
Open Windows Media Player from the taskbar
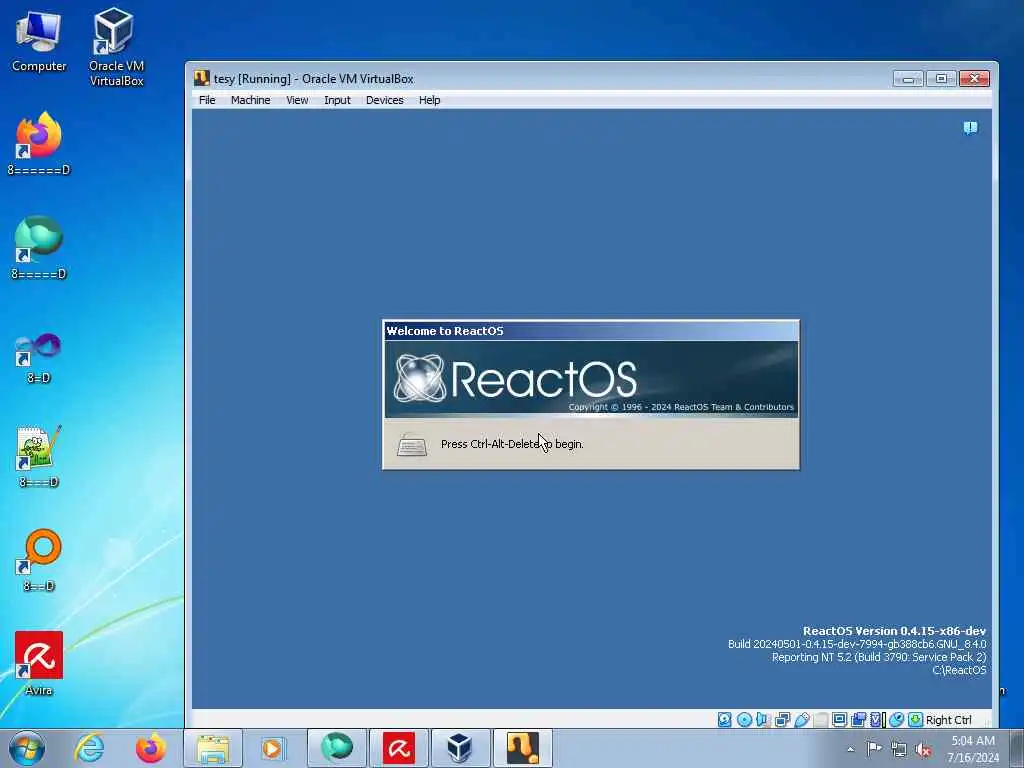[272, 748]
